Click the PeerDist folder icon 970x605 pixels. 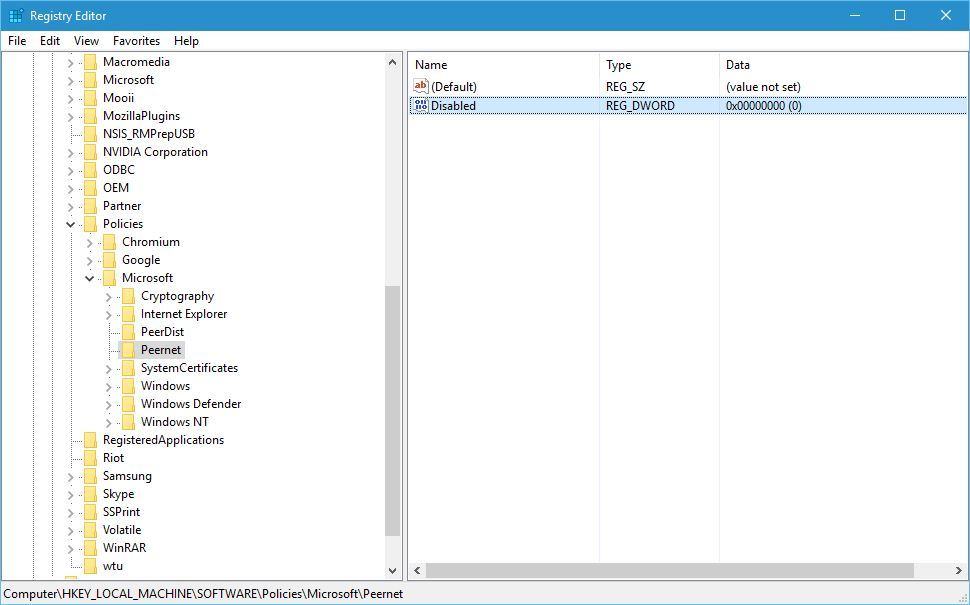coord(128,332)
